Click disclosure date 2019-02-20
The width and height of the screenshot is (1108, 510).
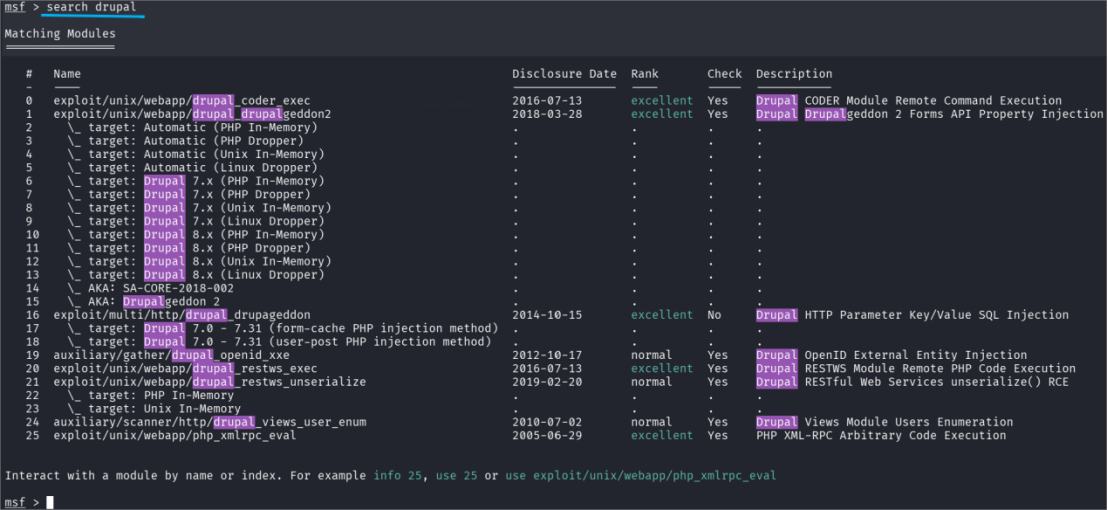pyautogui.click(x=547, y=382)
